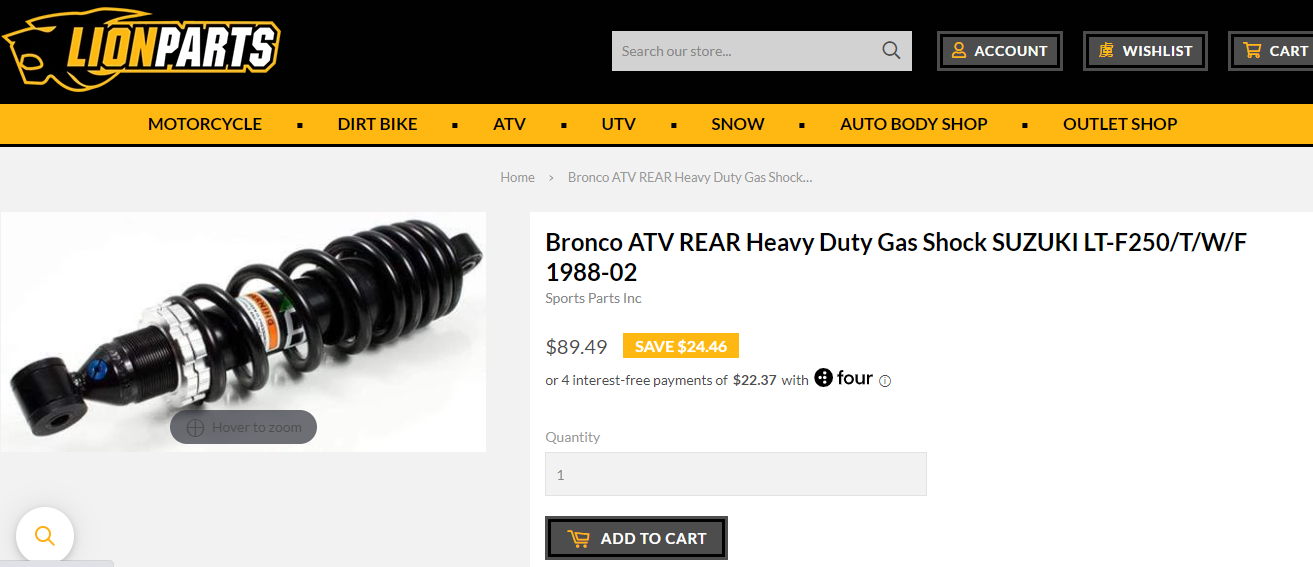Click the shock absorber product image
This screenshot has height=567, width=1313.
[x=243, y=332]
